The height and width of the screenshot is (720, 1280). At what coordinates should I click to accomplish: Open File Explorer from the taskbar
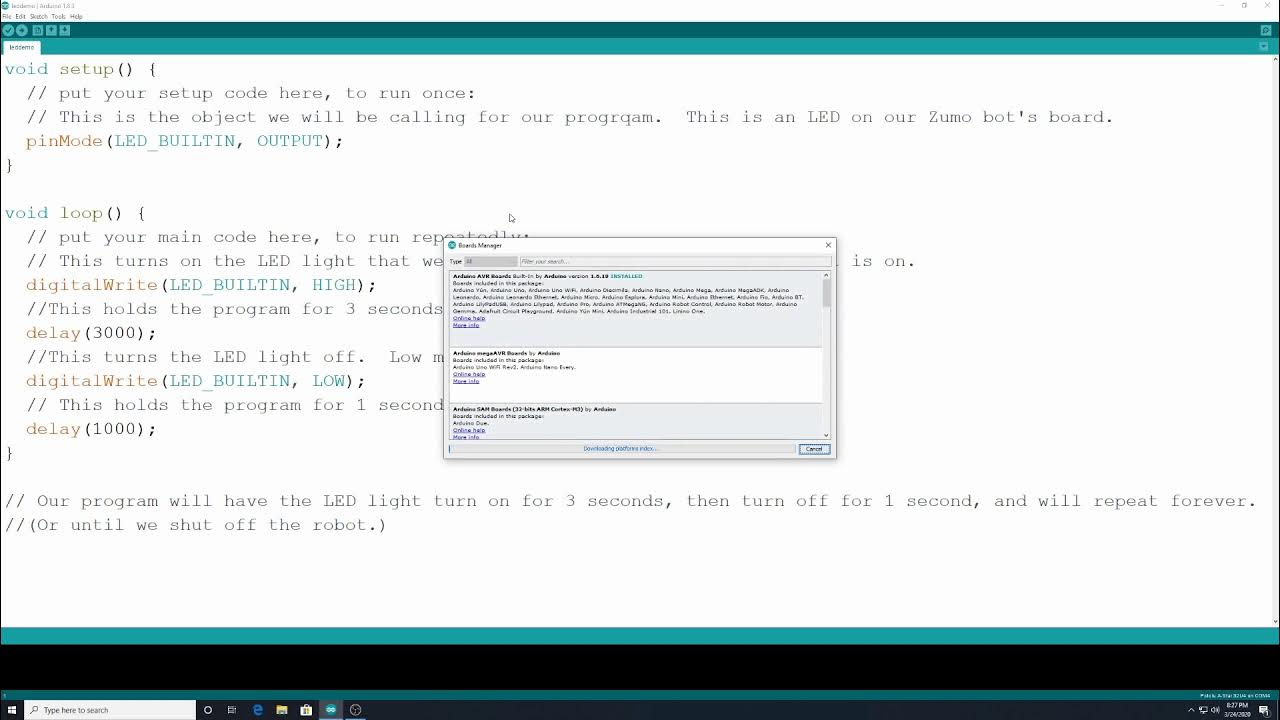(282, 710)
